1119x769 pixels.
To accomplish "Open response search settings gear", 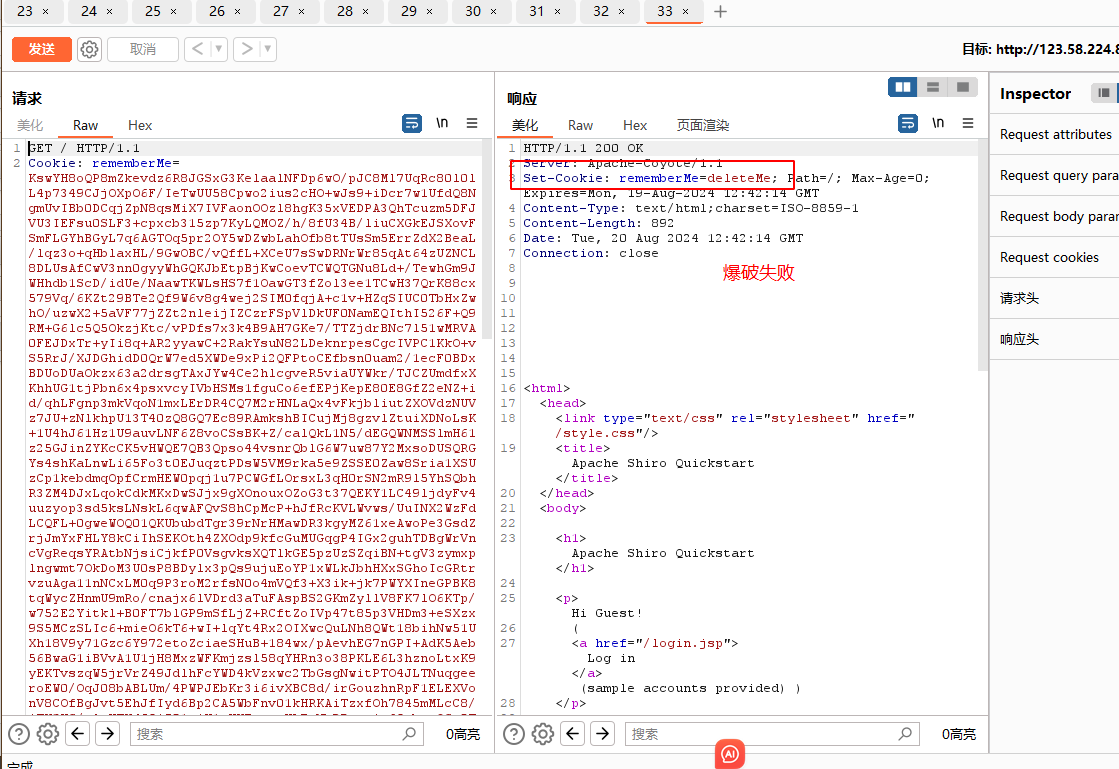I will click(542, 734).
